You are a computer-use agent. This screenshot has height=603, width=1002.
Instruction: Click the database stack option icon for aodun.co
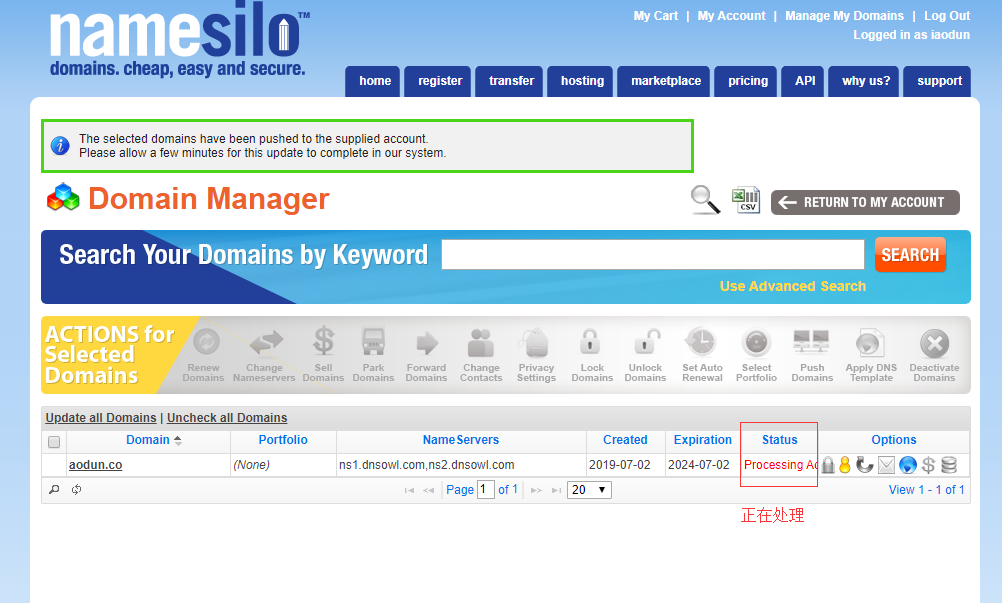click(949, 465)
